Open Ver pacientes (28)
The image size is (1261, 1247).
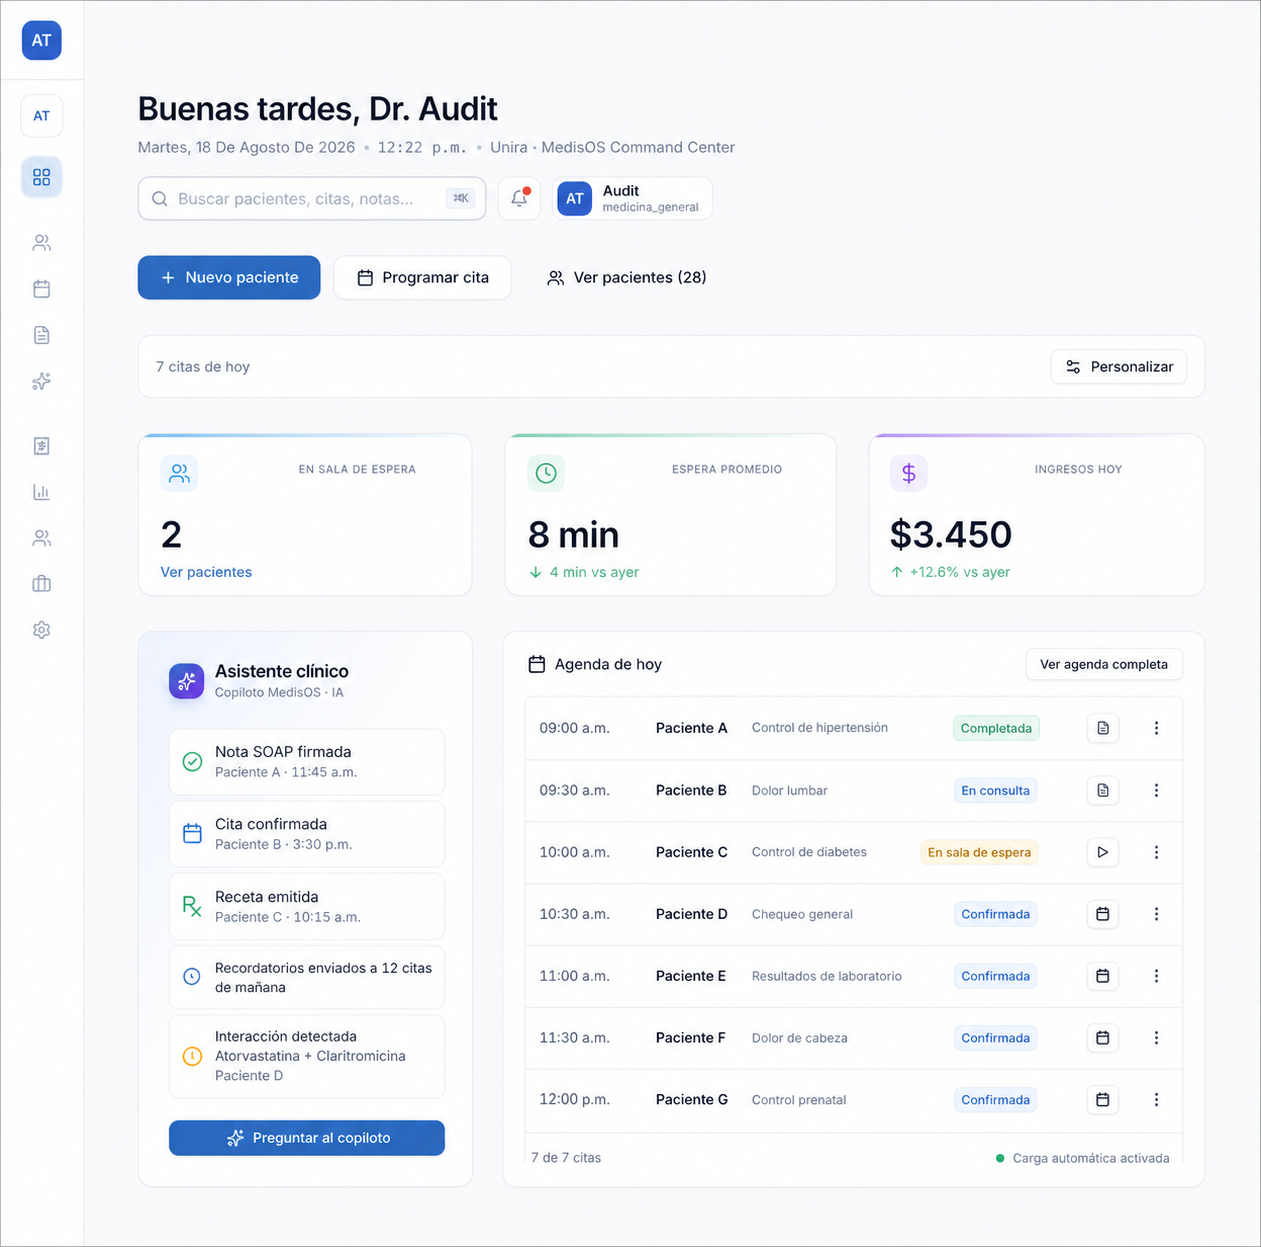pos(626,277)
